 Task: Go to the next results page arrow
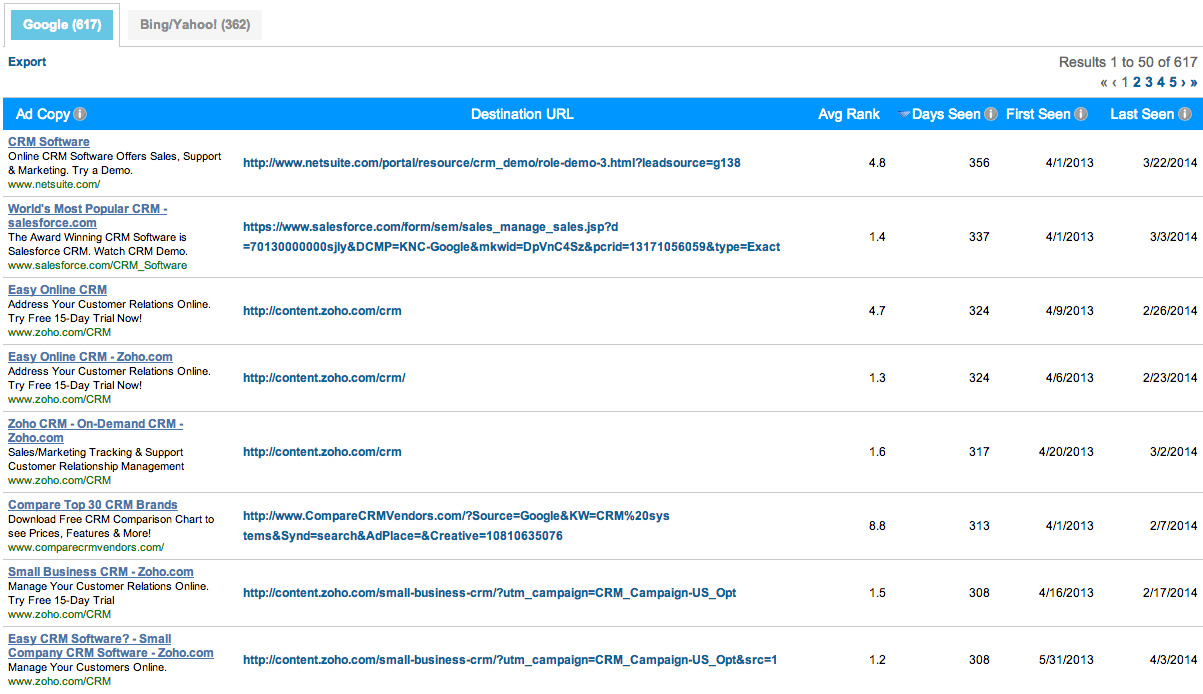pos(1183,82)
